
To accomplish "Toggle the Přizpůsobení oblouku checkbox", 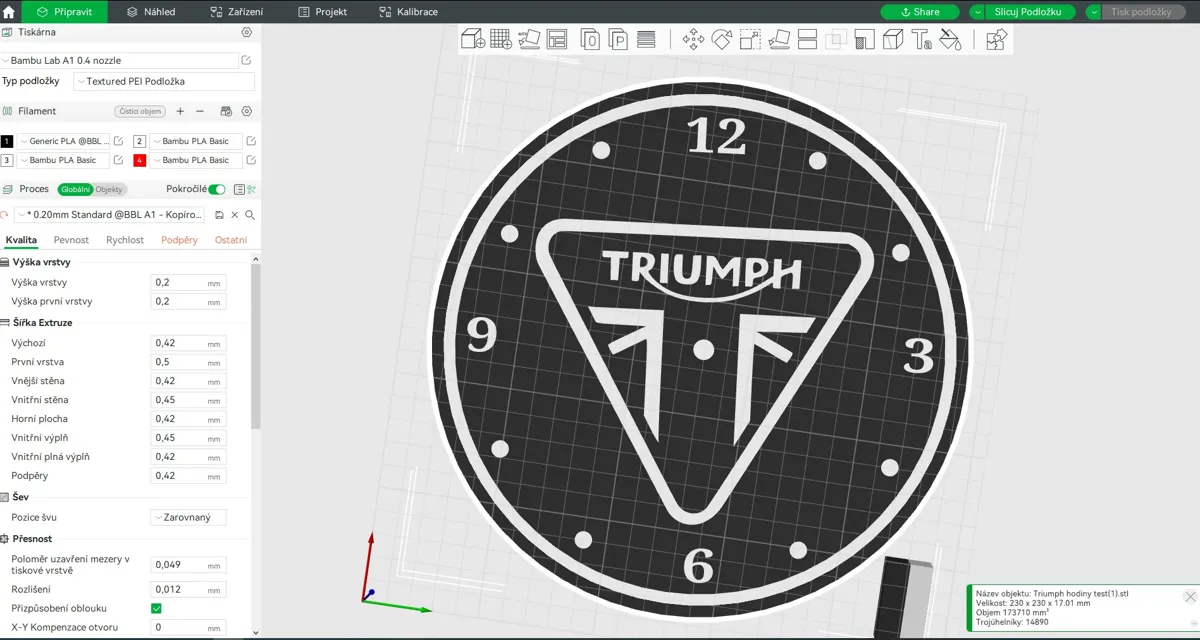I will coord(156,608).
